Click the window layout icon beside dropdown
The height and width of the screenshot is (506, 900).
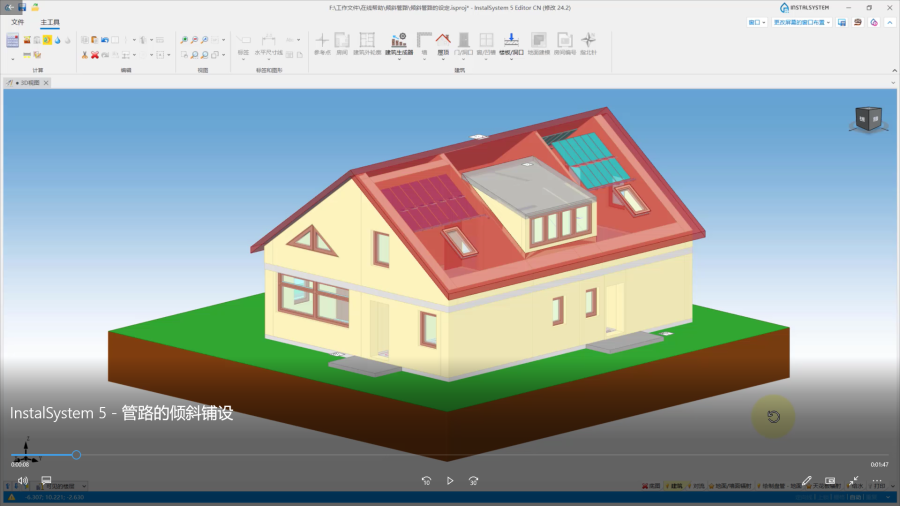point(842,22)
